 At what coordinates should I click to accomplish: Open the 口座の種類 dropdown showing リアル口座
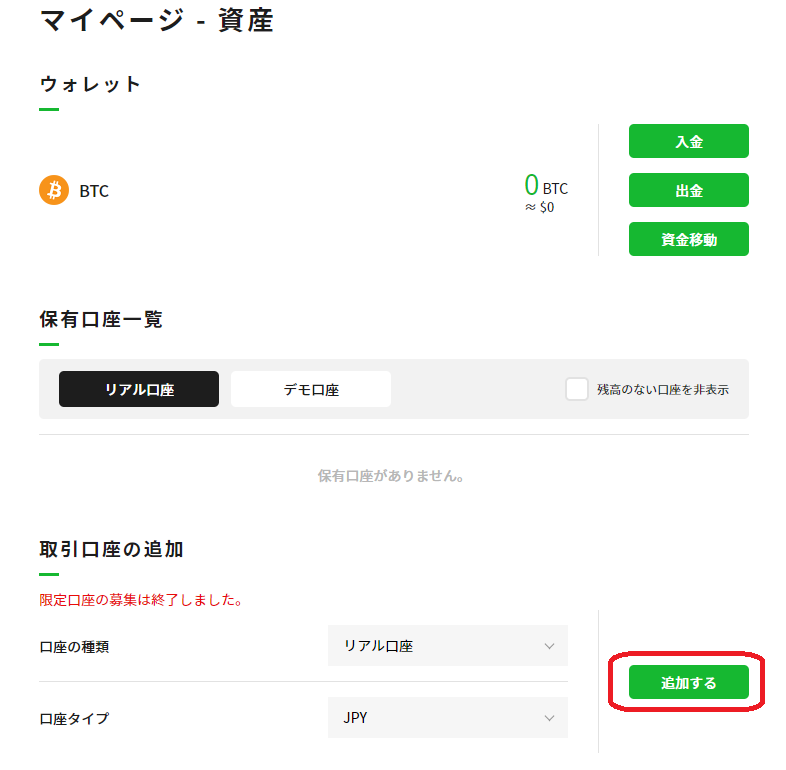tap(448, 646)
